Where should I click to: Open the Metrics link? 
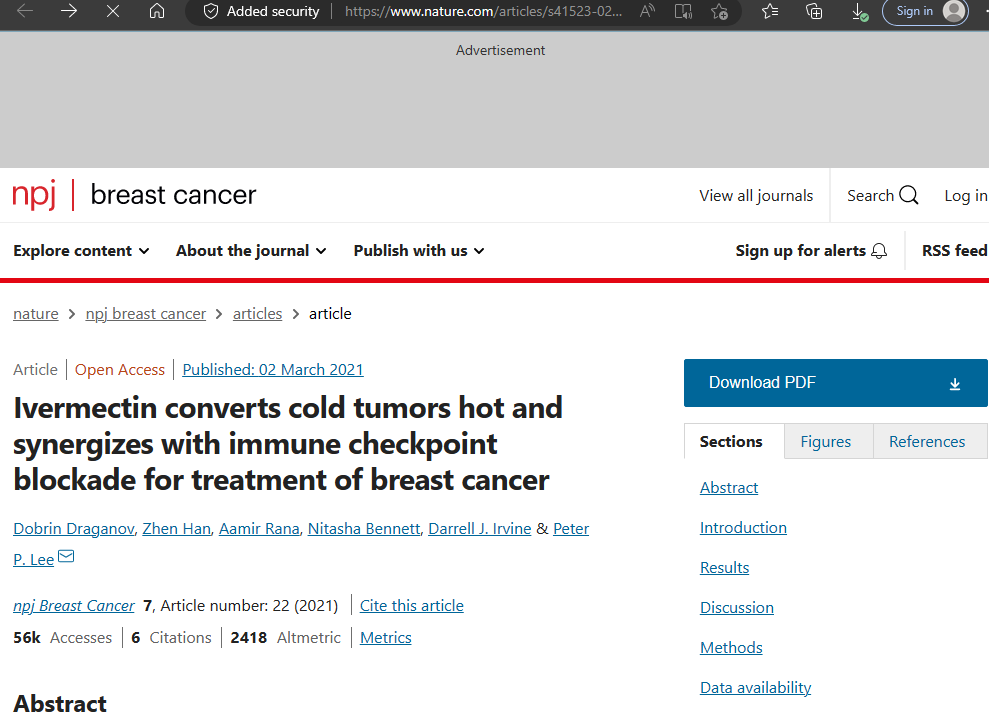click(x=385, y=638)
